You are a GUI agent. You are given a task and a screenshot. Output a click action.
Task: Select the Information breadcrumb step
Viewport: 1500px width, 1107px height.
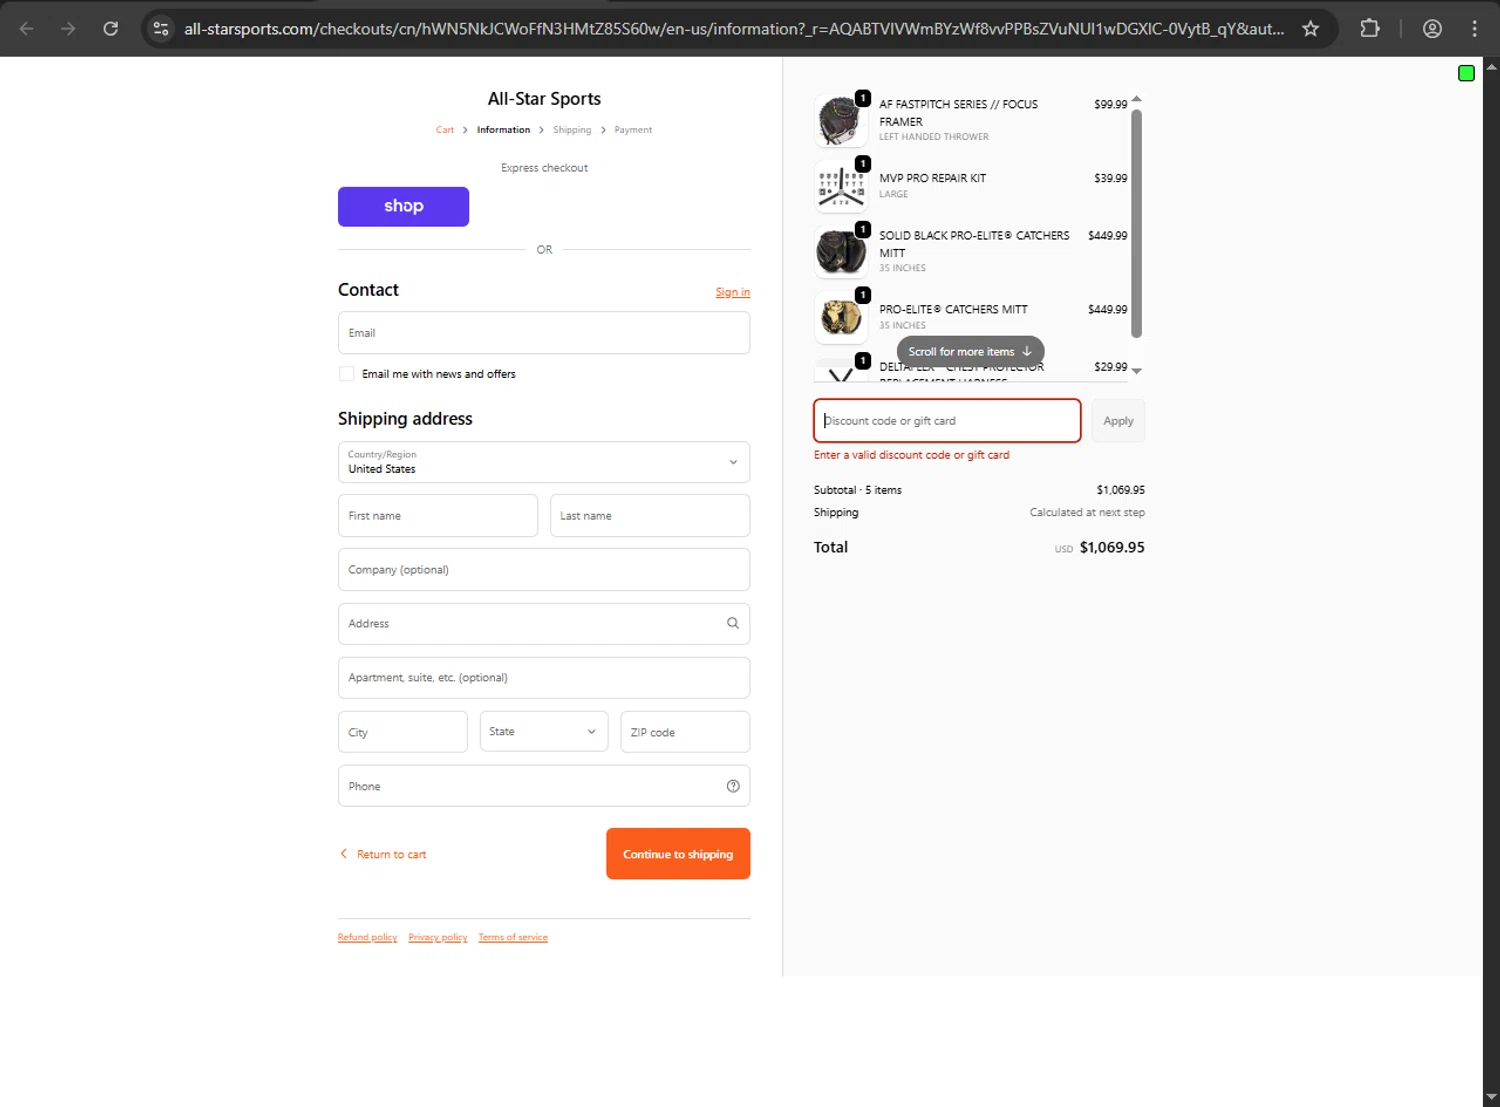503,130
